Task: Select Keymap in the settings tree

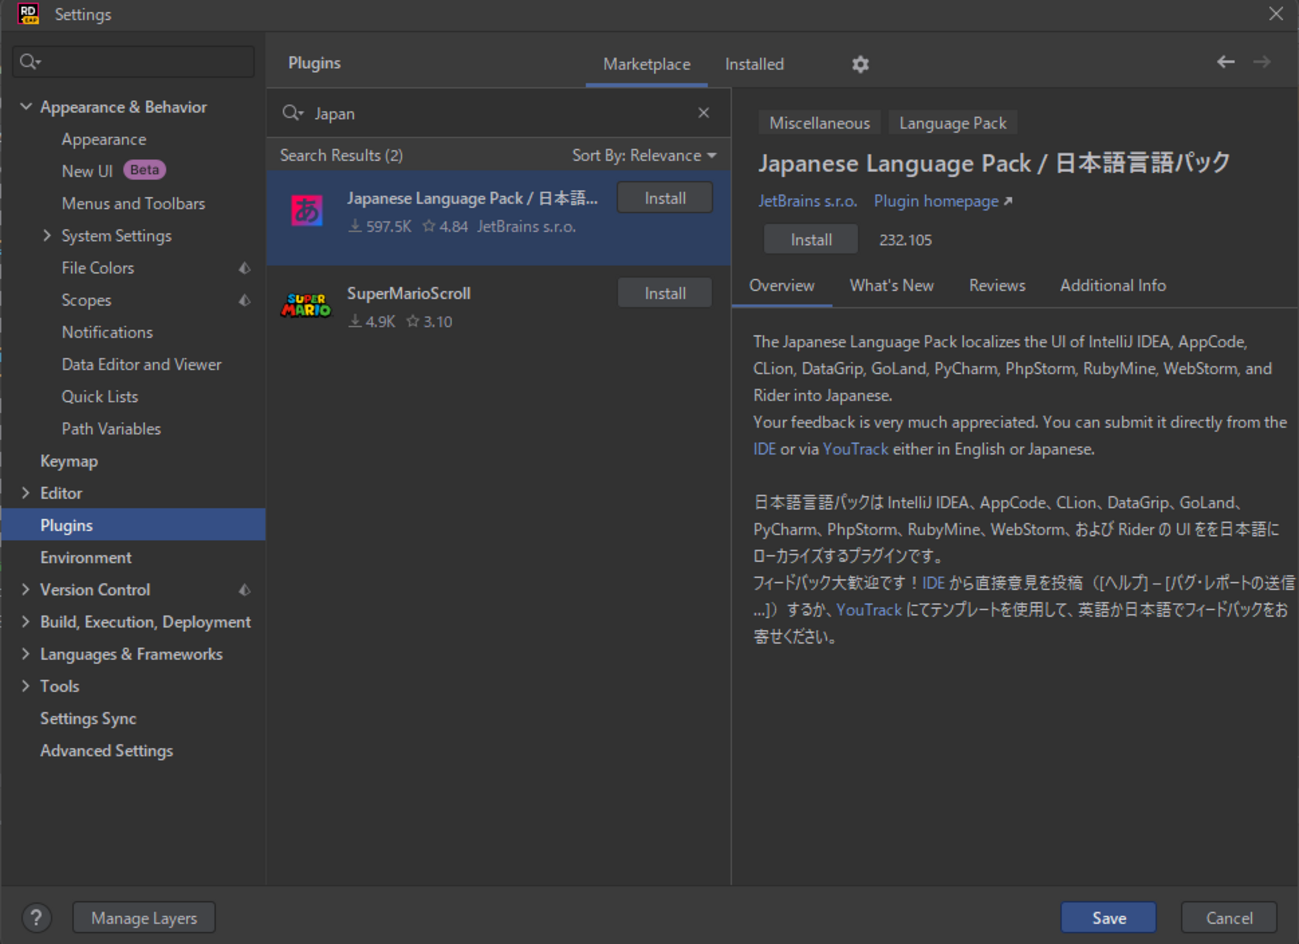Action: (x=69, y=461)
